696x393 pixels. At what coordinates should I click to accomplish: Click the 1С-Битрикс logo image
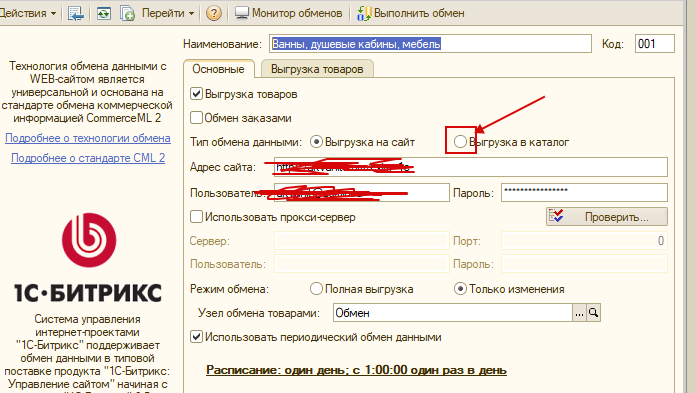pos(88,258)
